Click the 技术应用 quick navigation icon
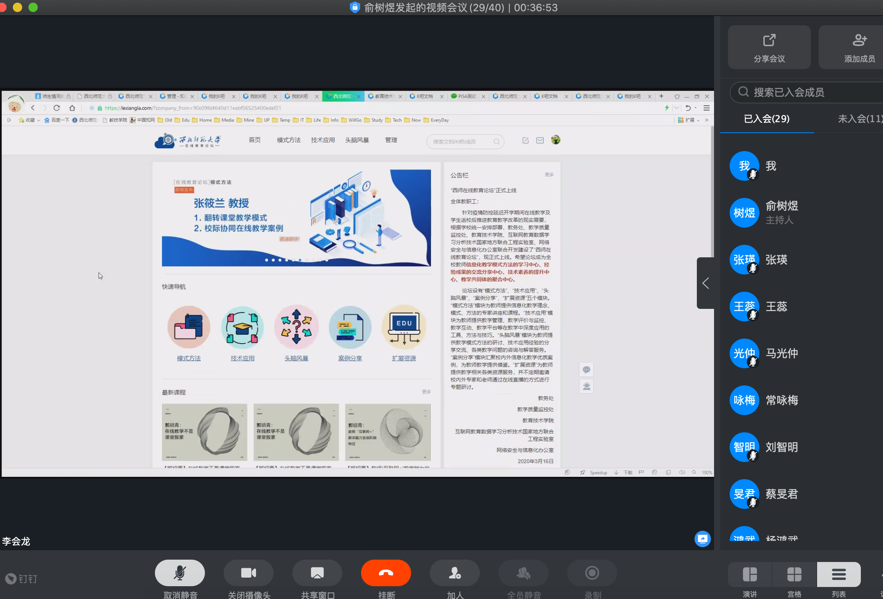 [242, 327]
